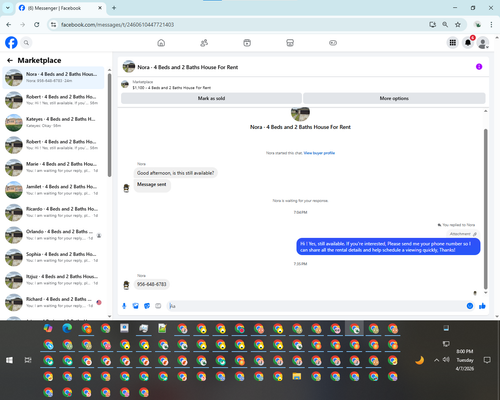Open Jamilet's conversation in the list

coord(53,190)
